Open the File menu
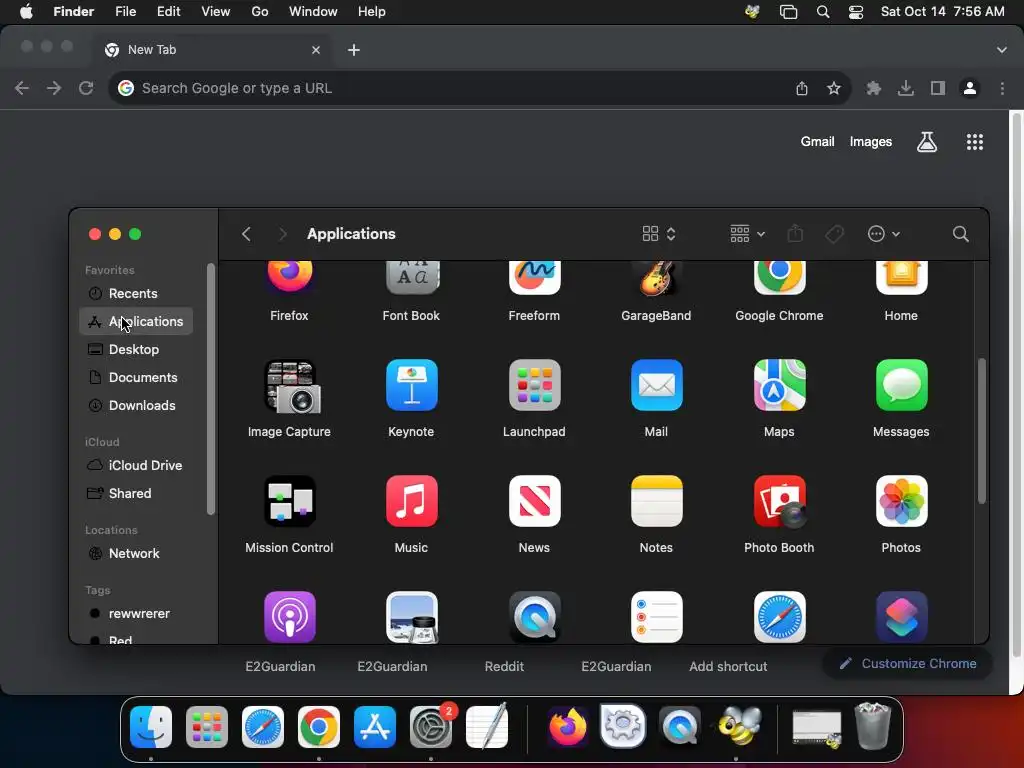 coord(125,12)
